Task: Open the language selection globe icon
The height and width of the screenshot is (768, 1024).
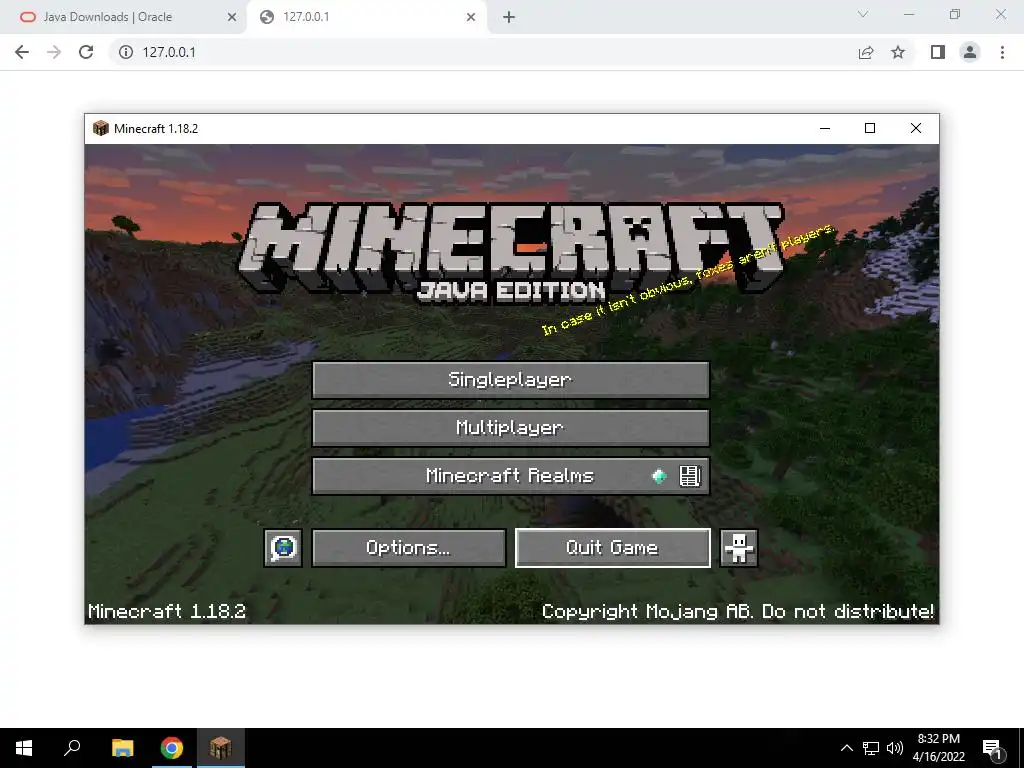Action: 283,548
